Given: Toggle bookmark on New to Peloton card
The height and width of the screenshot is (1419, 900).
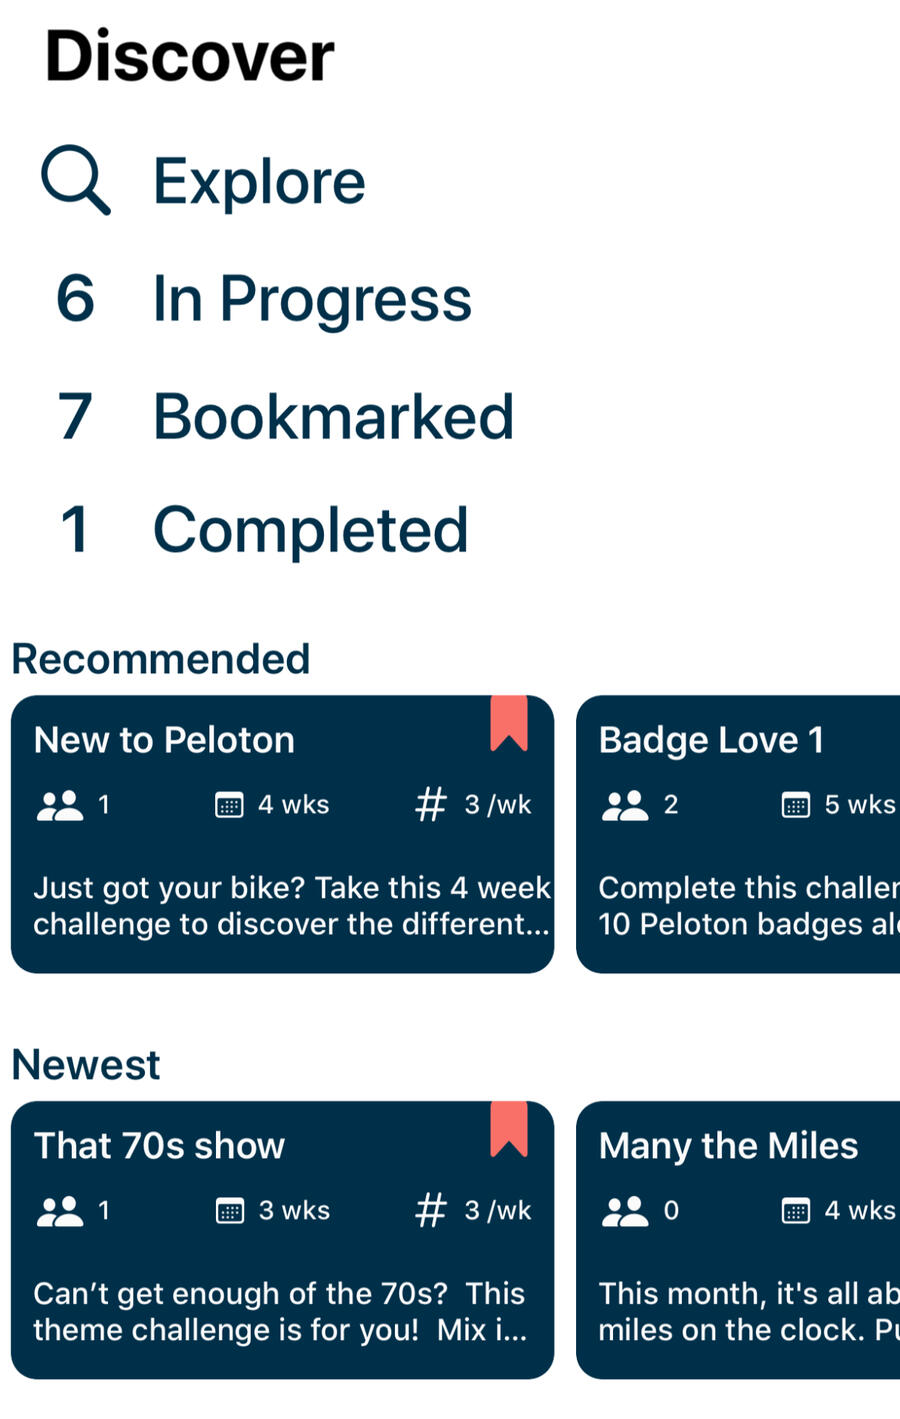Looking at the screenshot, I should pos(508,723).
